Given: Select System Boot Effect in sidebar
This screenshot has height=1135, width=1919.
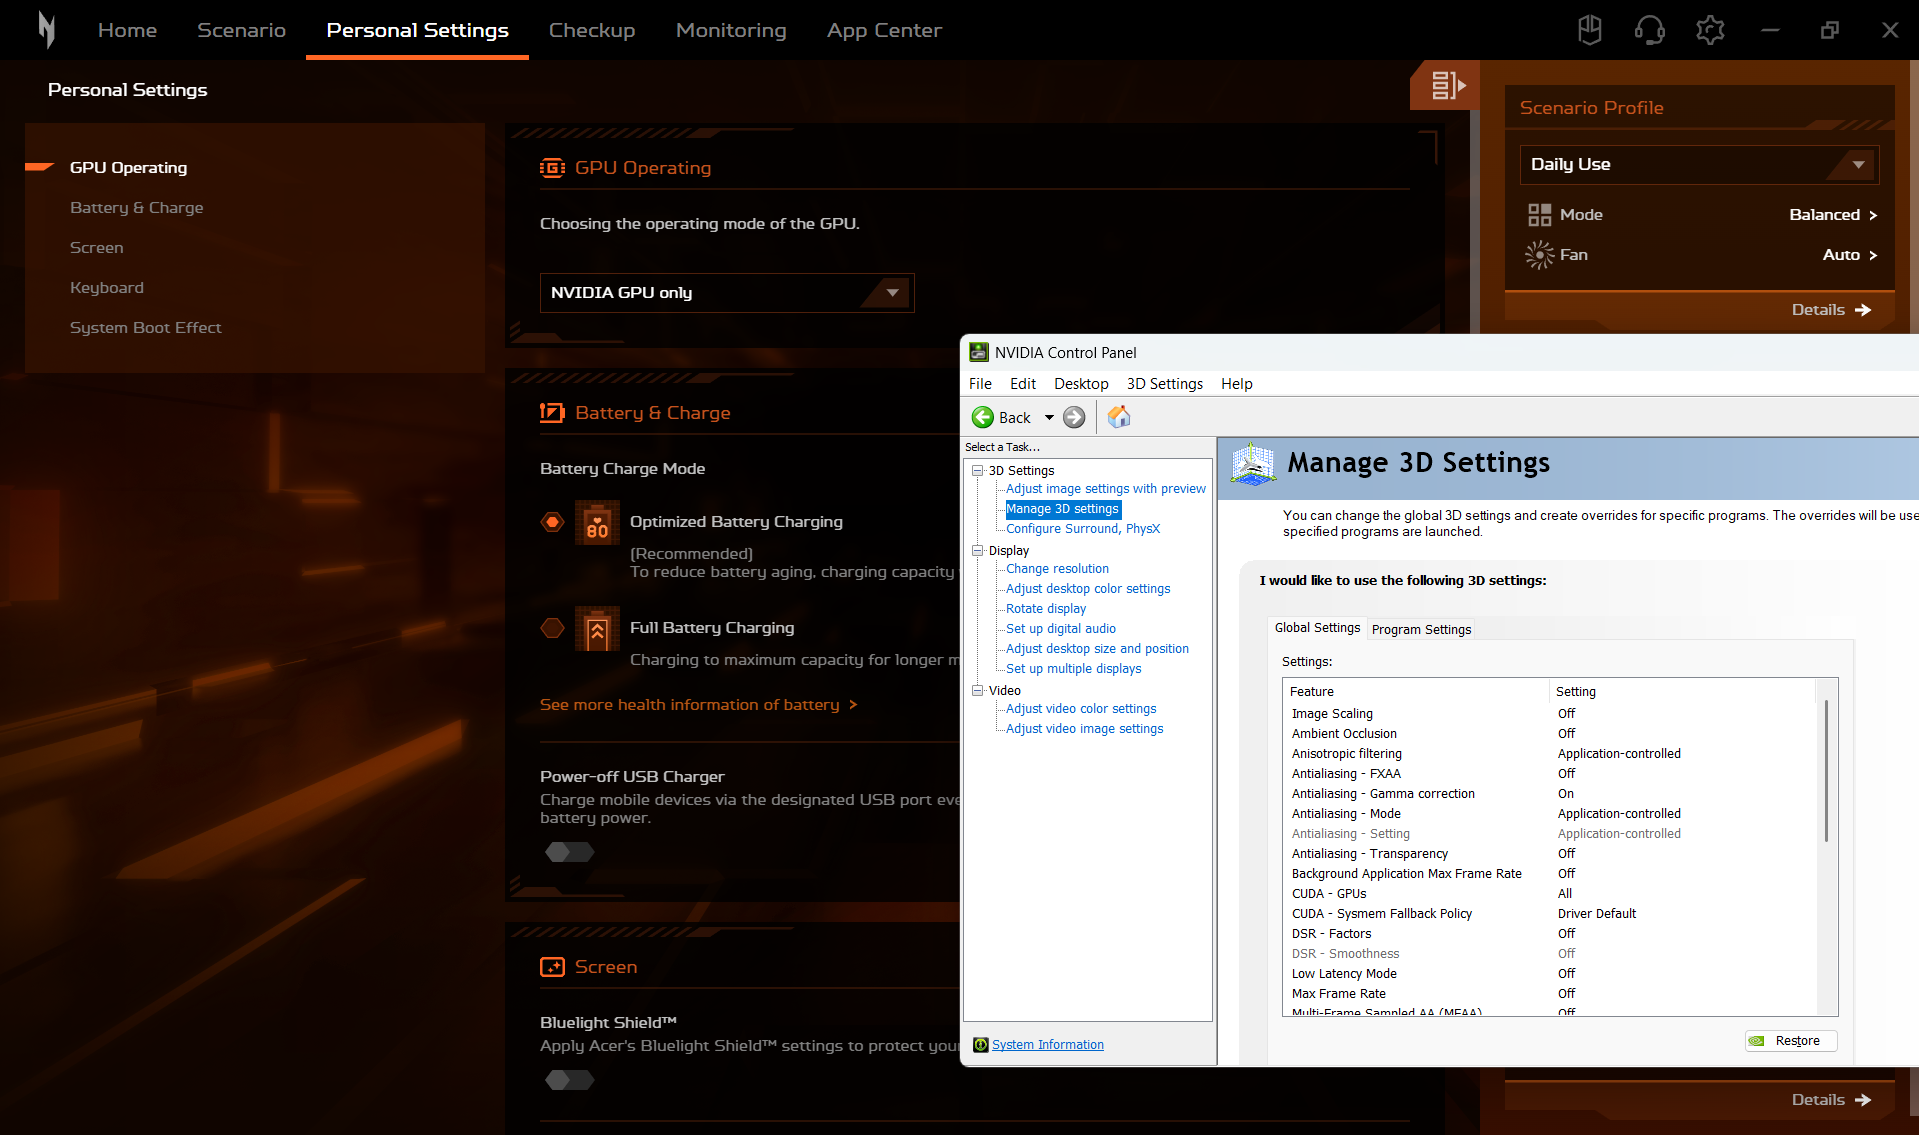Looking at the screenshot, I should point(145,328).
